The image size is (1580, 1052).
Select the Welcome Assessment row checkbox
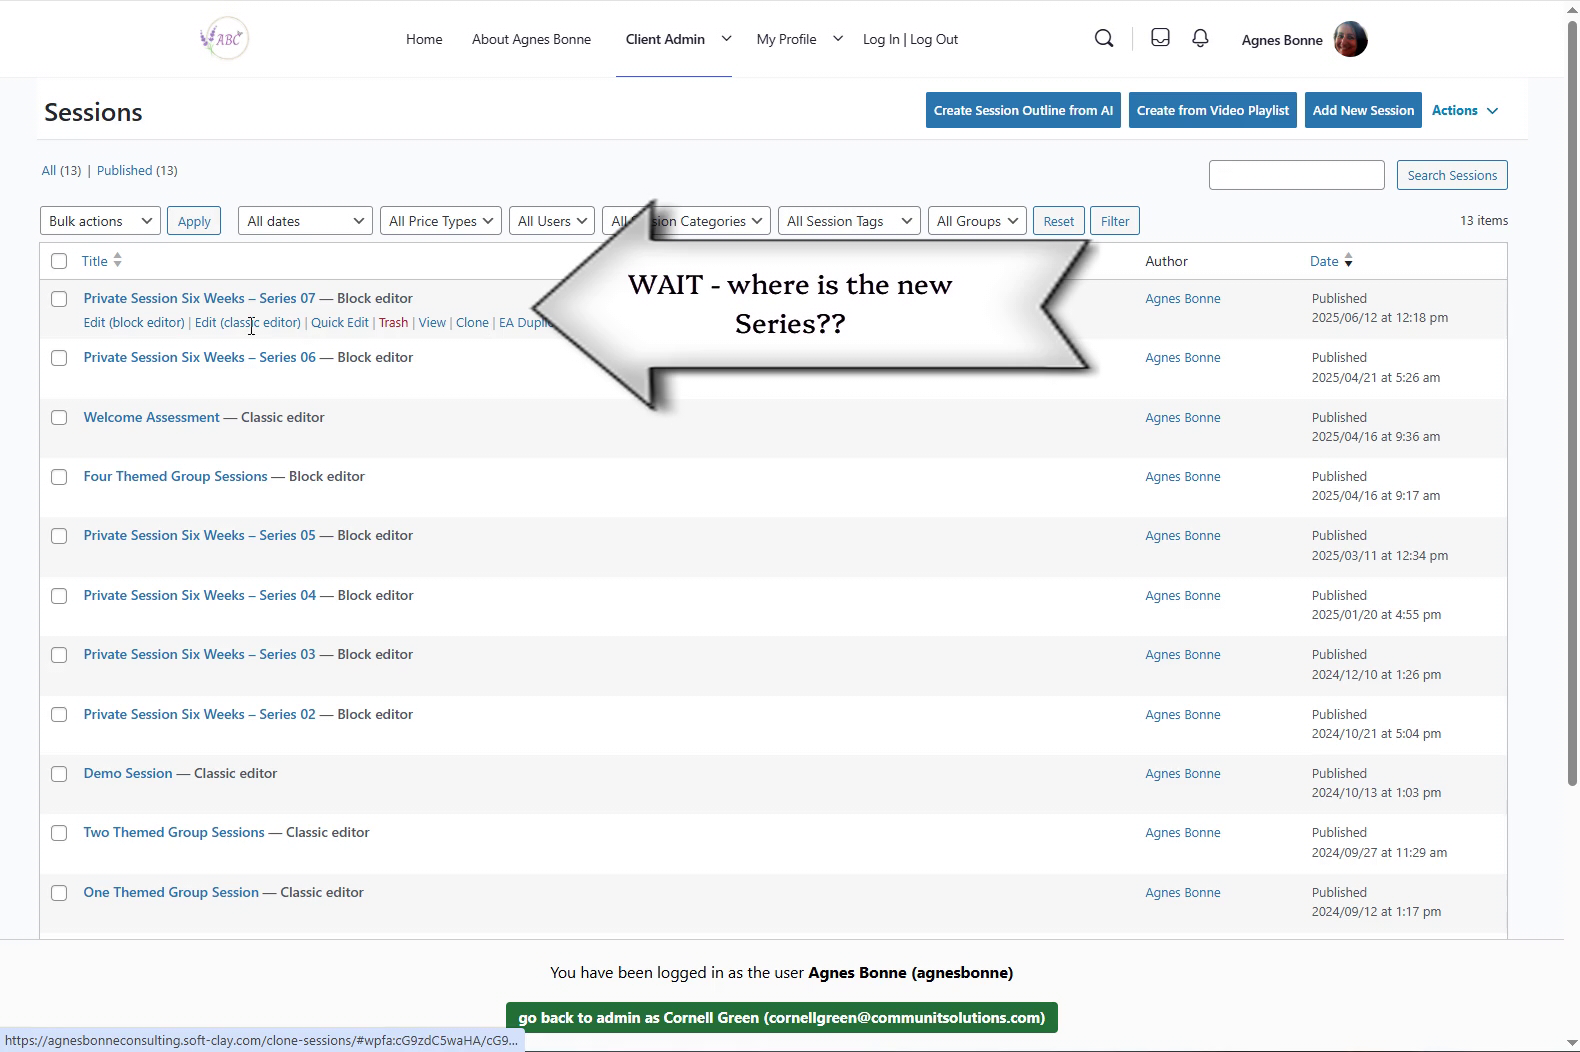59,418
